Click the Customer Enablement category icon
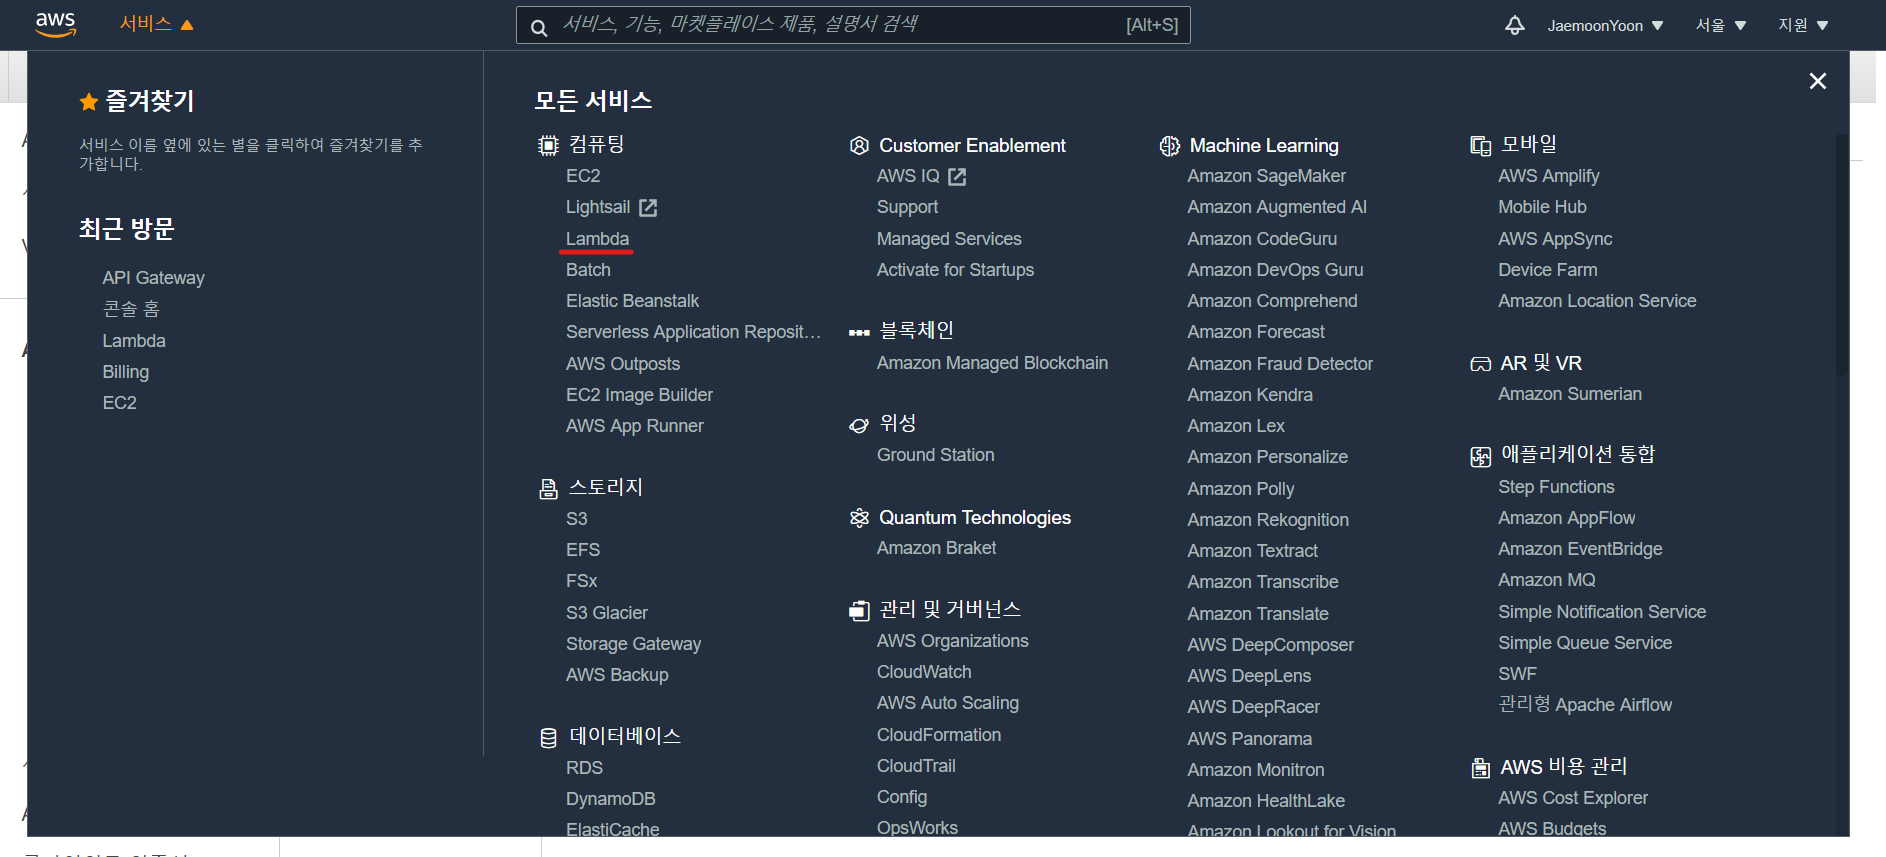 [859, 146]
